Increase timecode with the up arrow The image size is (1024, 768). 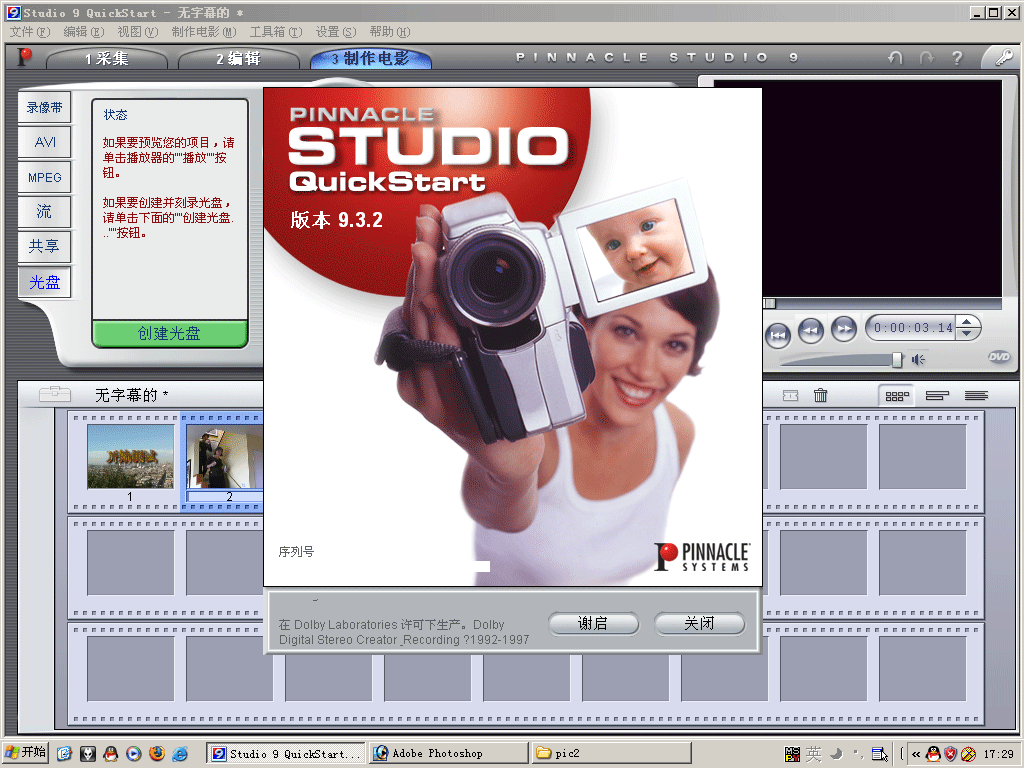pyautogui.click(x=967, y=321)
